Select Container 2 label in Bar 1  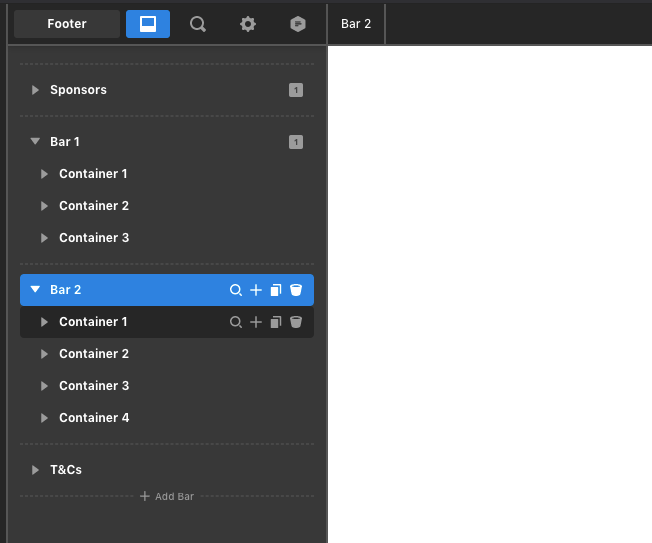tap(94, 206)
